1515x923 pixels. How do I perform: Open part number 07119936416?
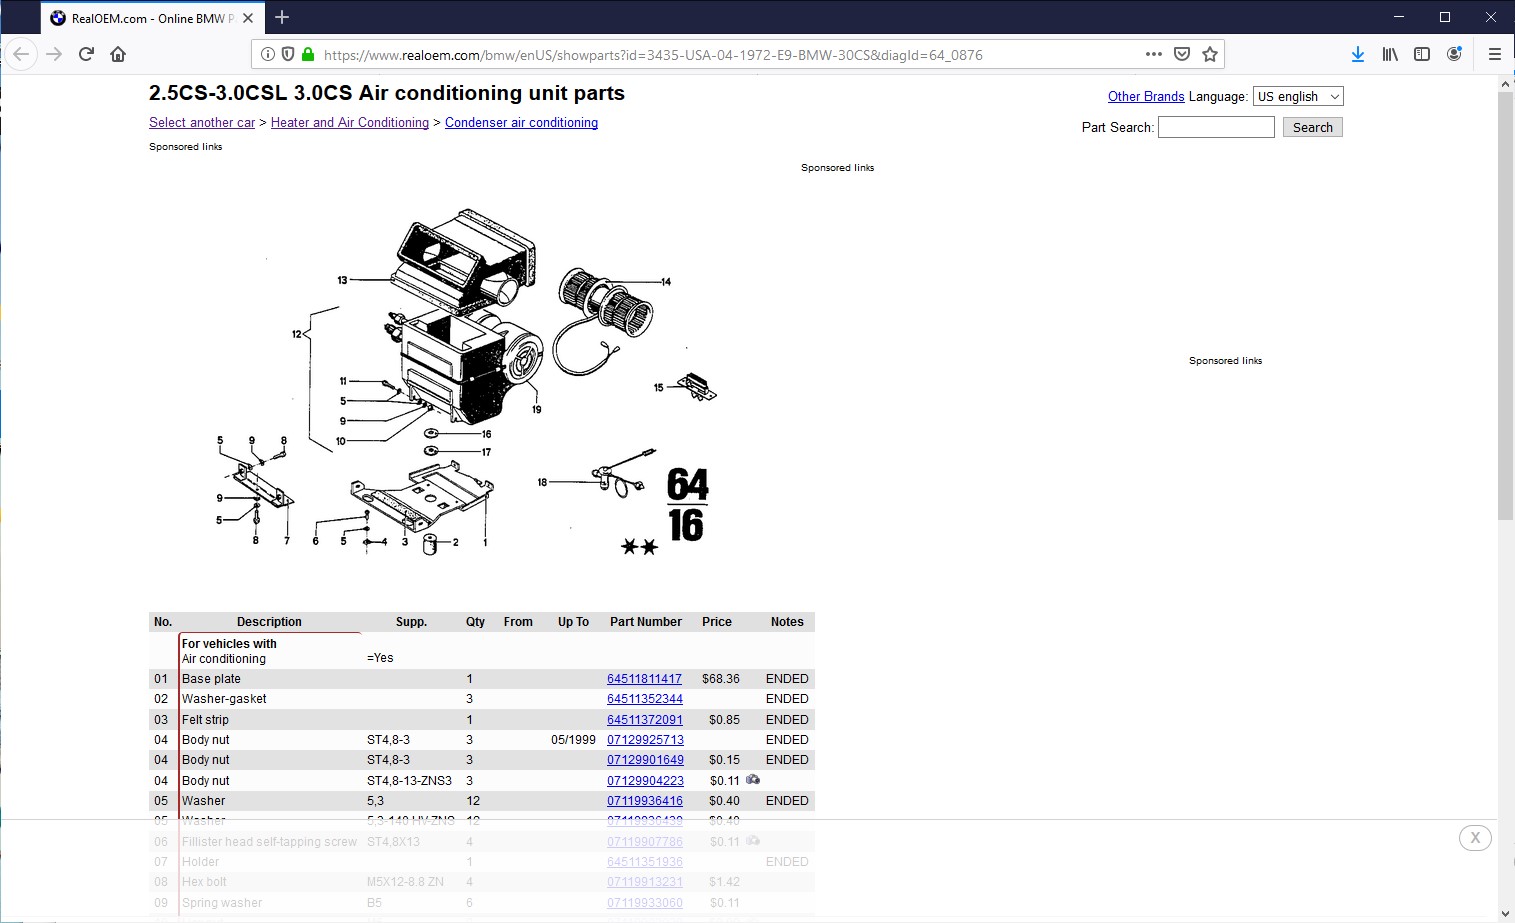645,801
